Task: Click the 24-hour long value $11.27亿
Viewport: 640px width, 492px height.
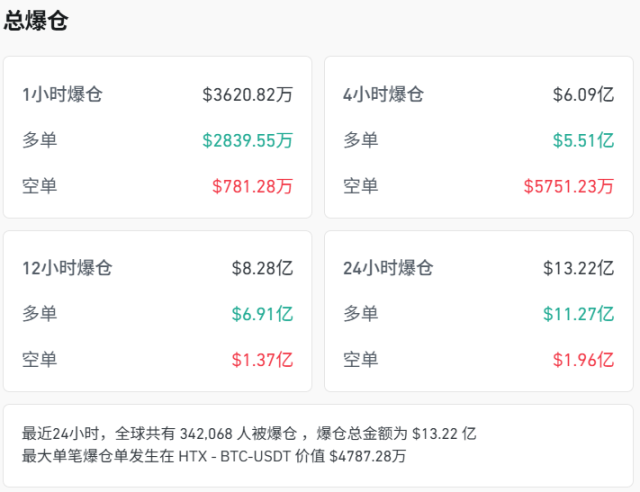Action: [x=578, y=314]
